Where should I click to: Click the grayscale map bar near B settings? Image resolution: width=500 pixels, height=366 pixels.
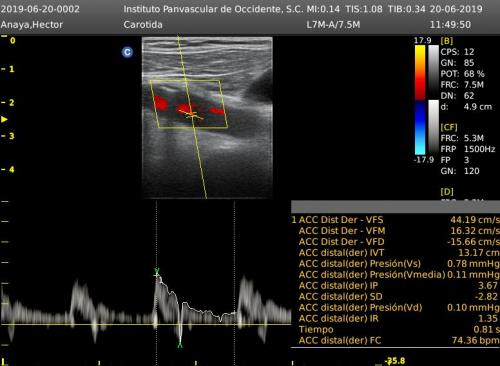coord(433,72)
